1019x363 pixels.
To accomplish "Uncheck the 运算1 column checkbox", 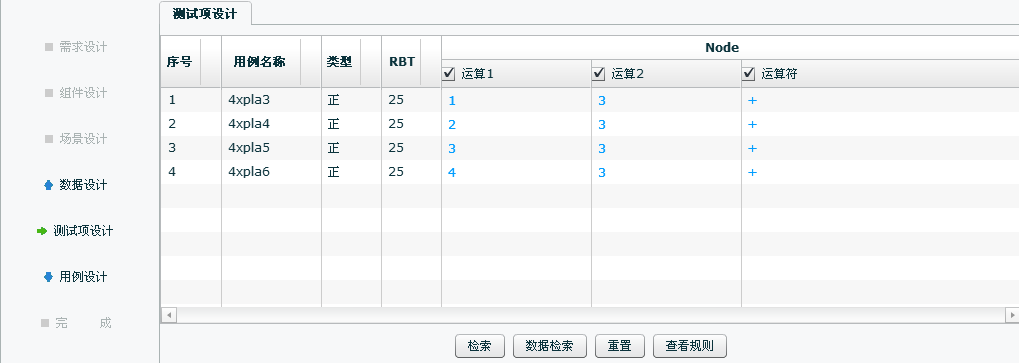I will click(448, 73).
